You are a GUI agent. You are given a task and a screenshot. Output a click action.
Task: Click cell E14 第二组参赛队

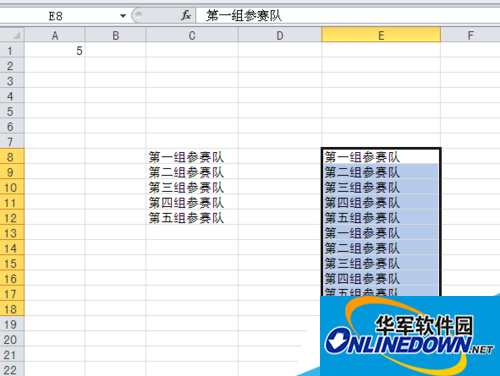381,248
